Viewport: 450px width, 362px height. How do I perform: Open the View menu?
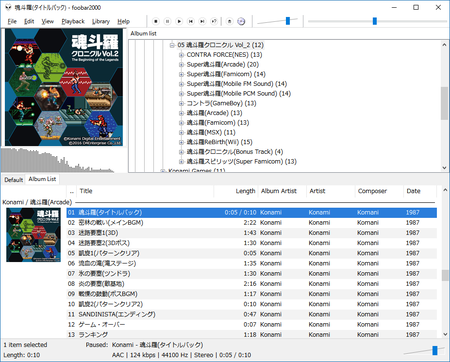pos(48,21)
